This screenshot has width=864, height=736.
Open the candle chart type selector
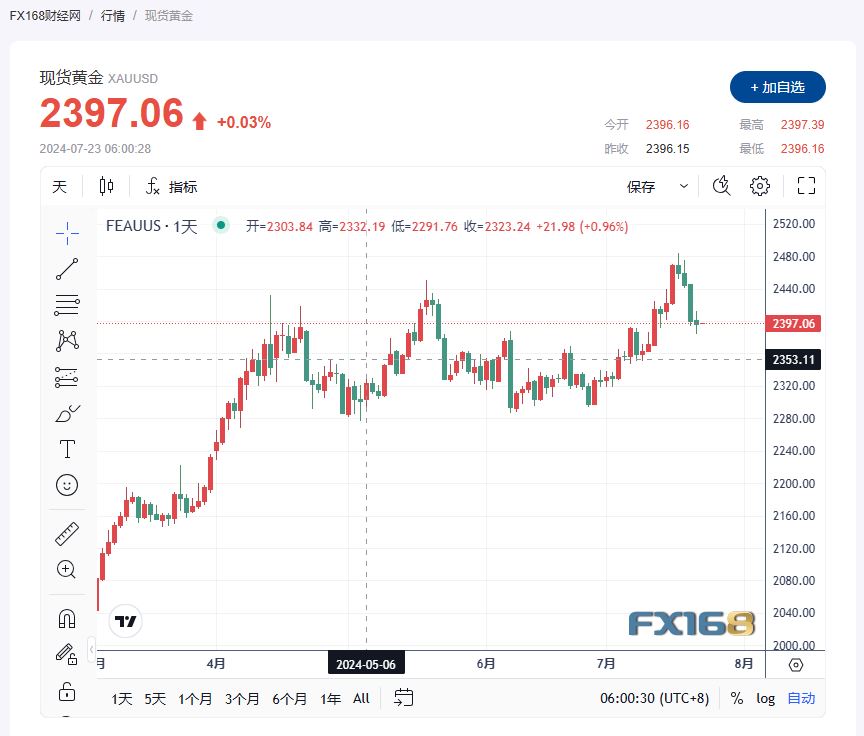106,186
